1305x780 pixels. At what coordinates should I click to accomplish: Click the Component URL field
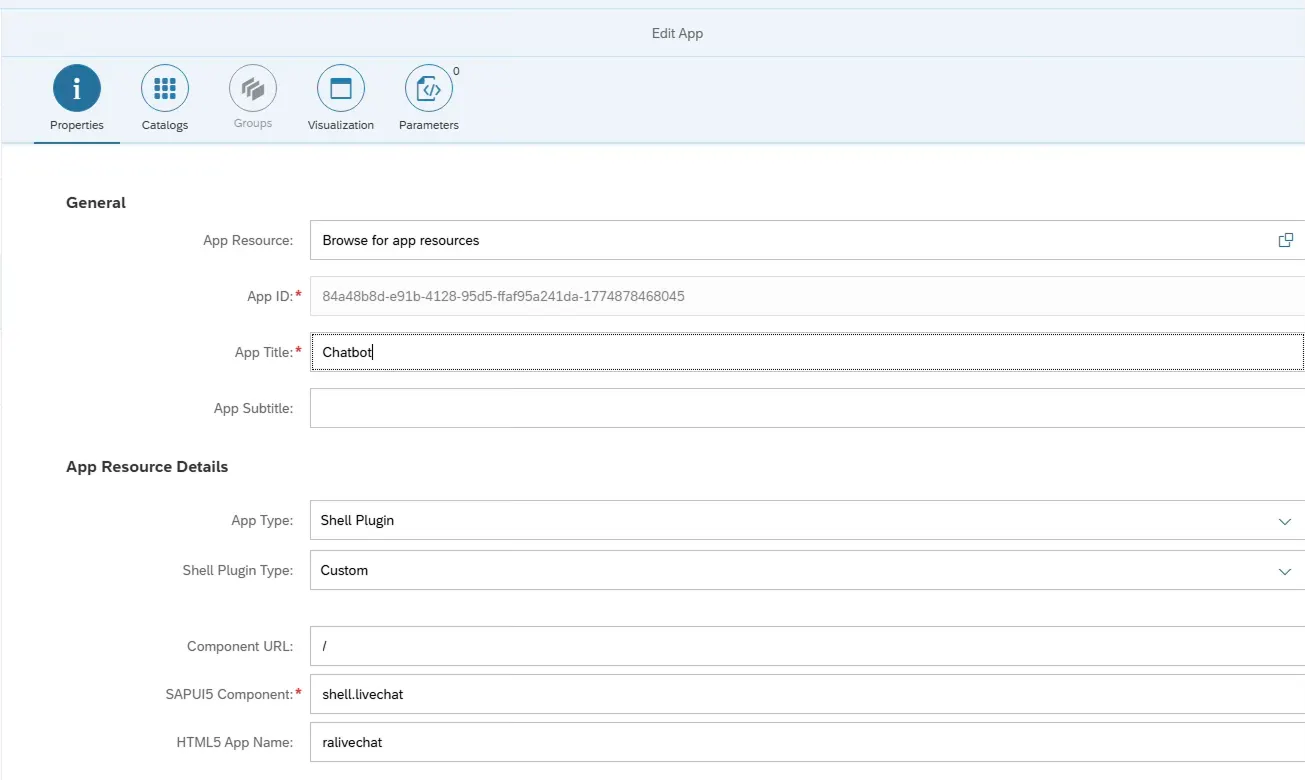coord(700,645)
